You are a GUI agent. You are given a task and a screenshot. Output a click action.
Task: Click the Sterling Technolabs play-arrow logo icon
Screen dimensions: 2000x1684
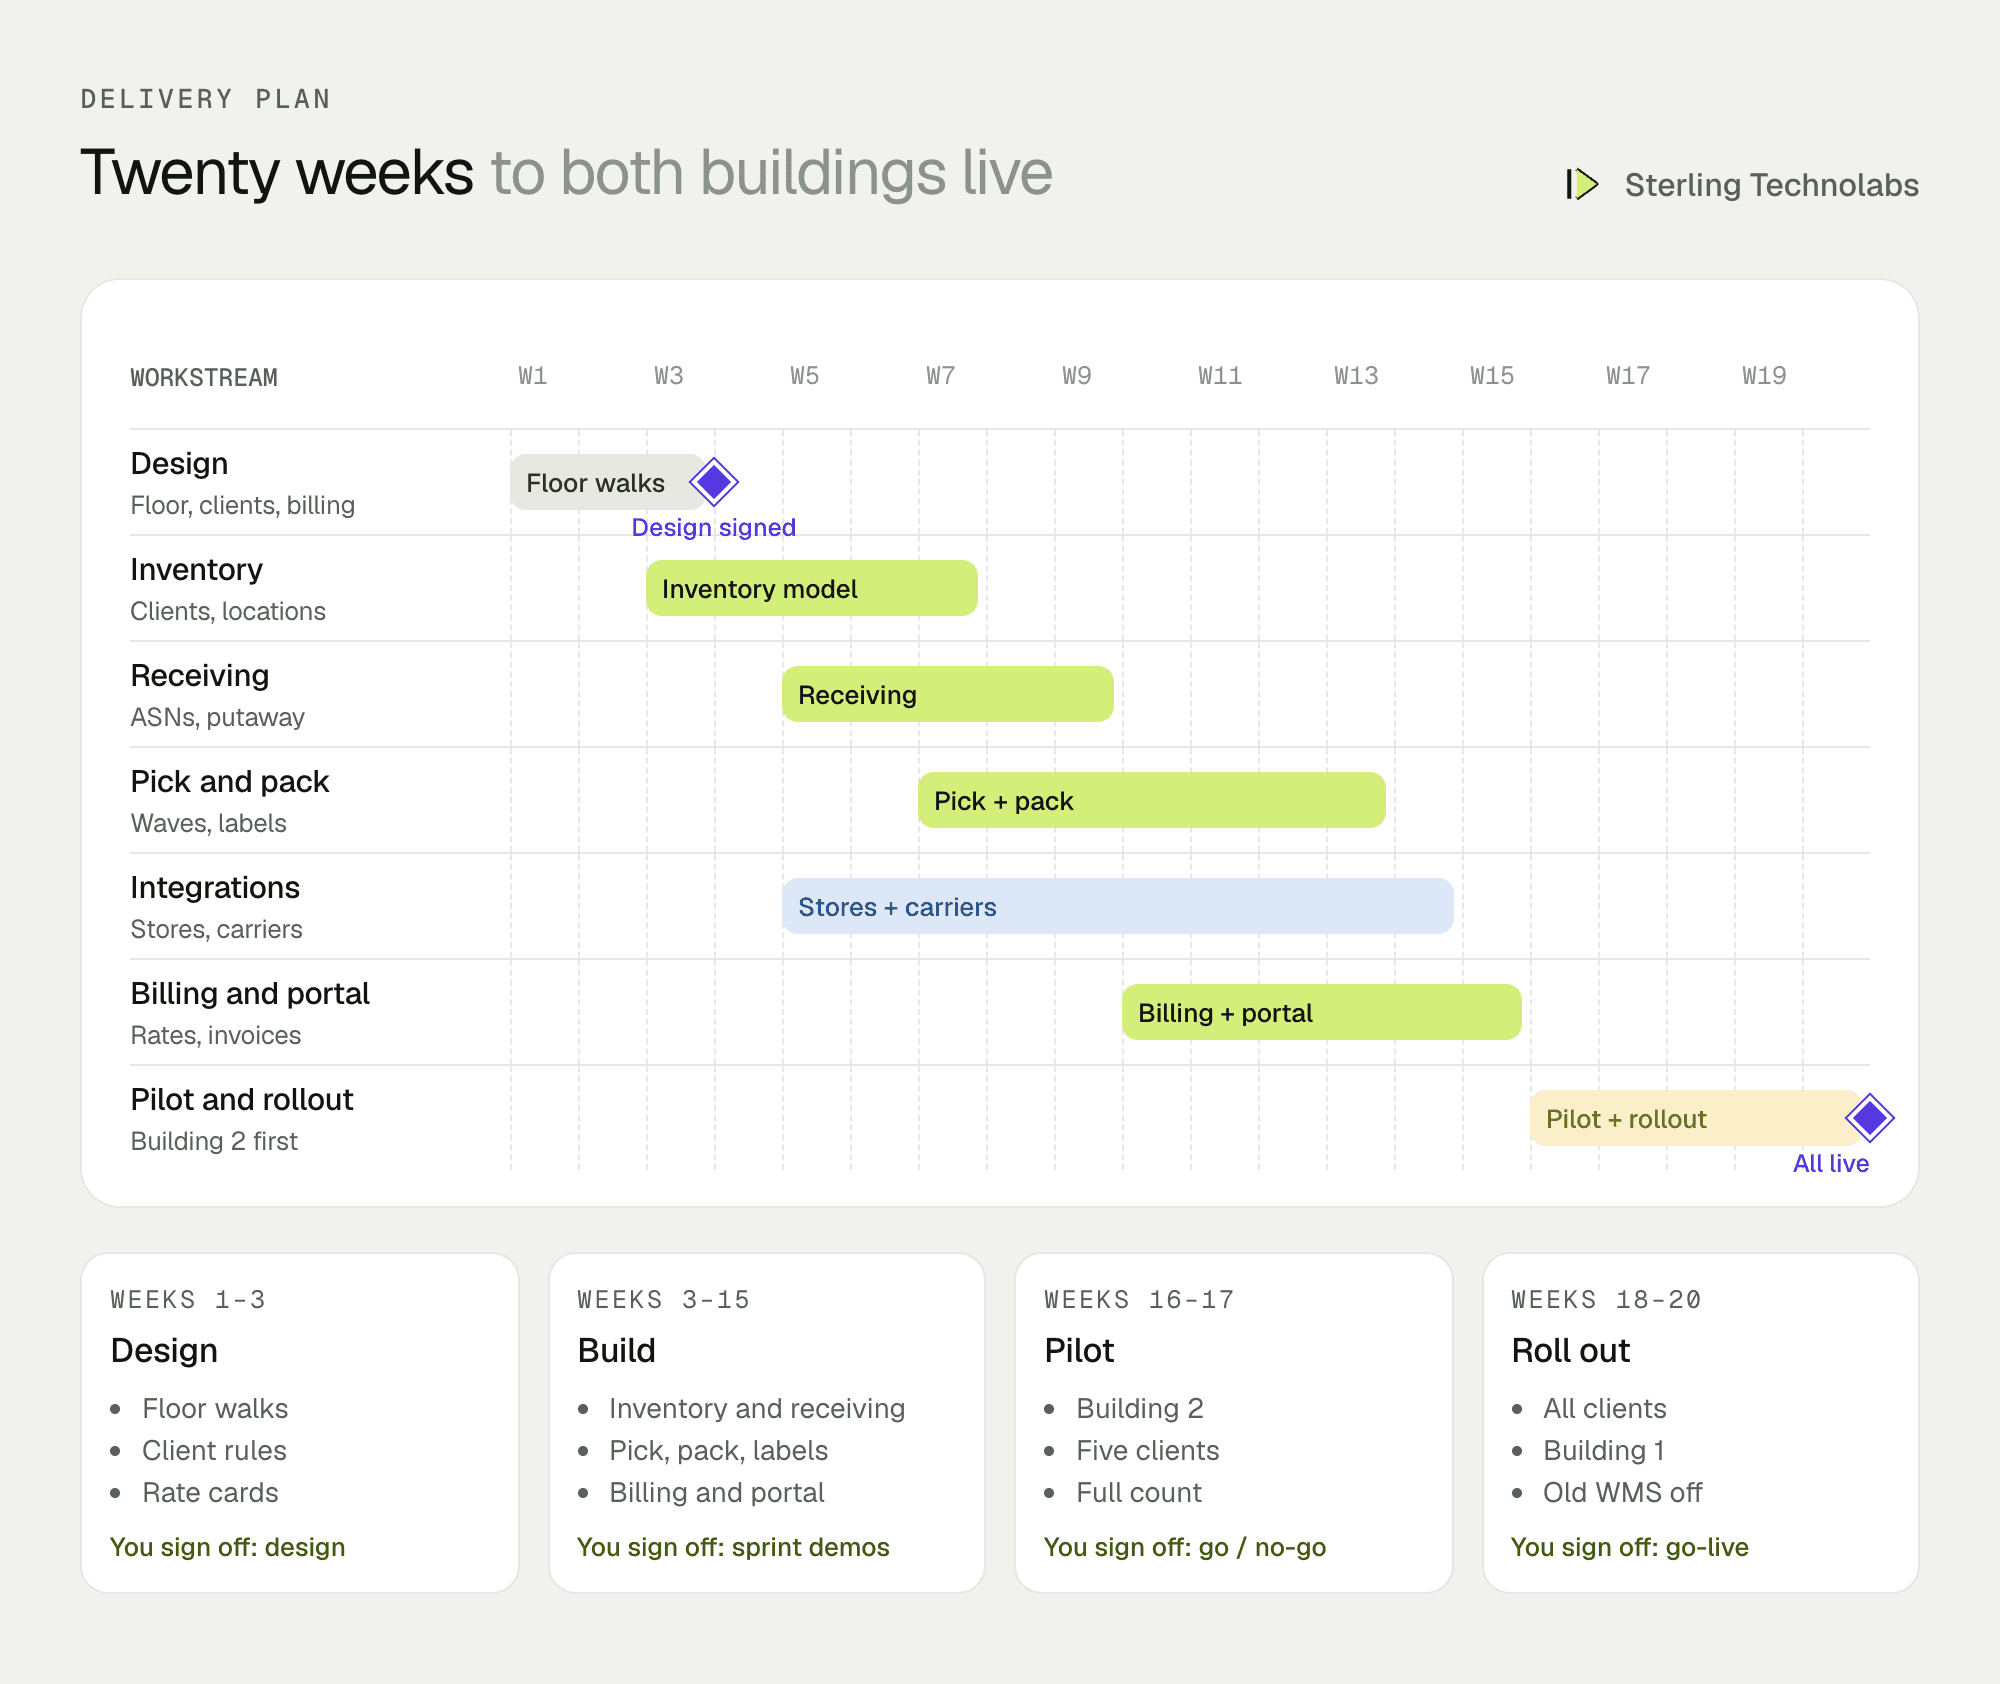click(1582, 184)
